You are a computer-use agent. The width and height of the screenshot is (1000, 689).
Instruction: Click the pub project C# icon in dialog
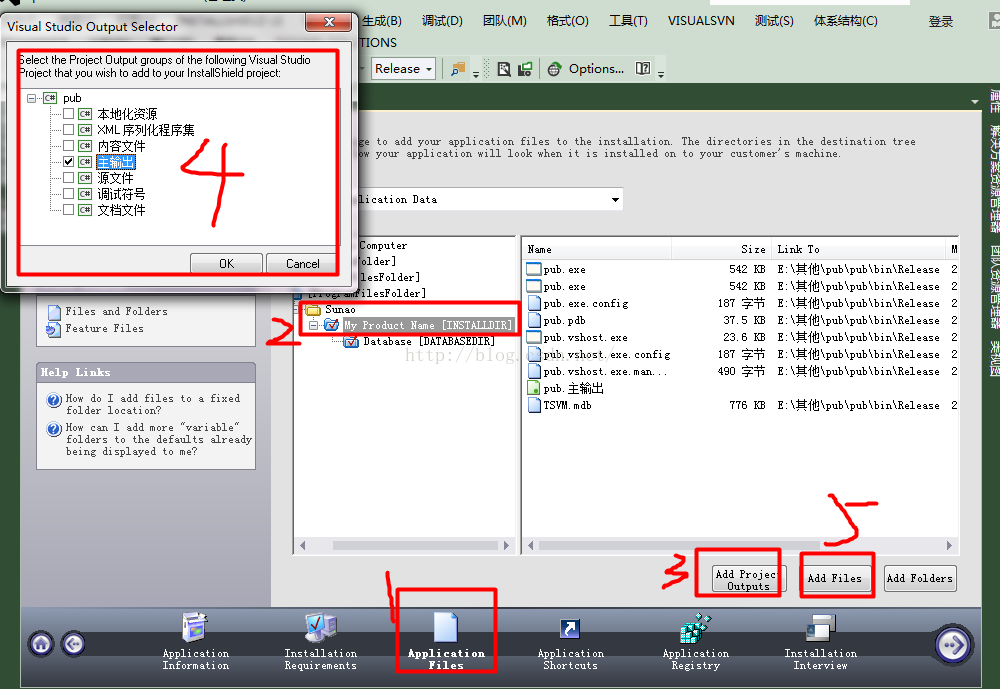coord(50,98)
